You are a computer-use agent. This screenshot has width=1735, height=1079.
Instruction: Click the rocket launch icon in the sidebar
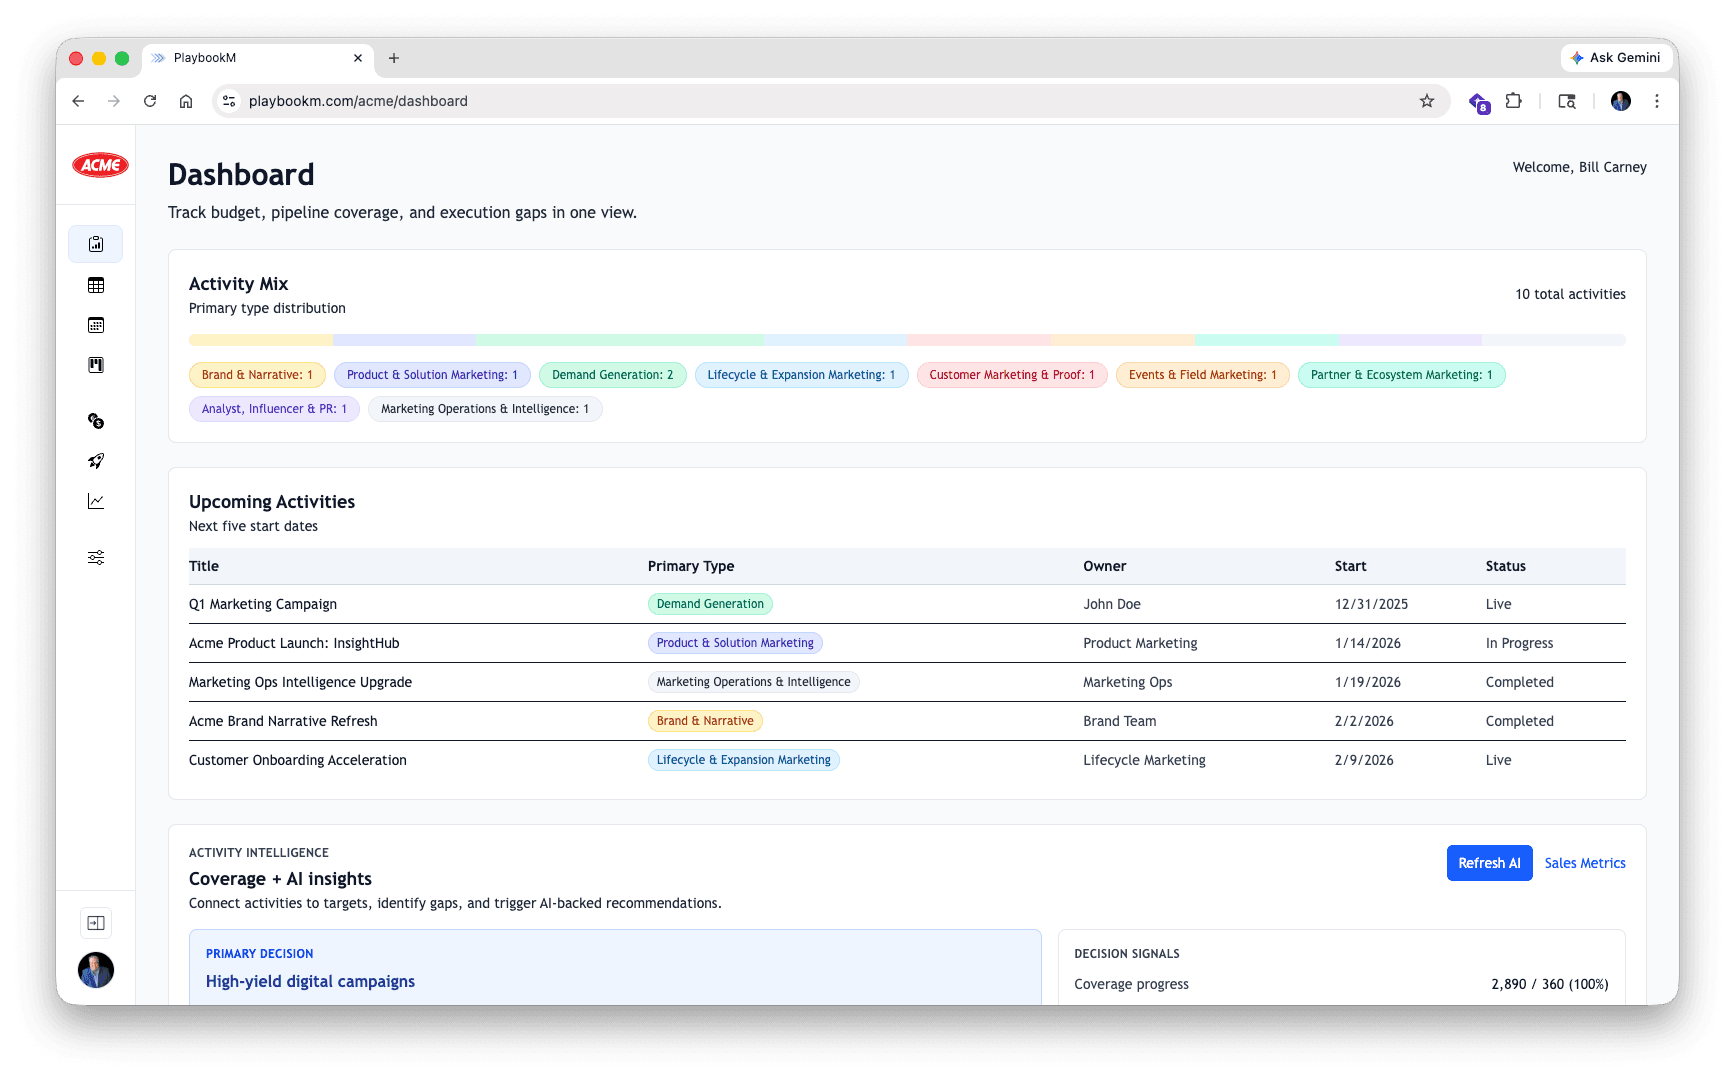[x=95, y=461]
